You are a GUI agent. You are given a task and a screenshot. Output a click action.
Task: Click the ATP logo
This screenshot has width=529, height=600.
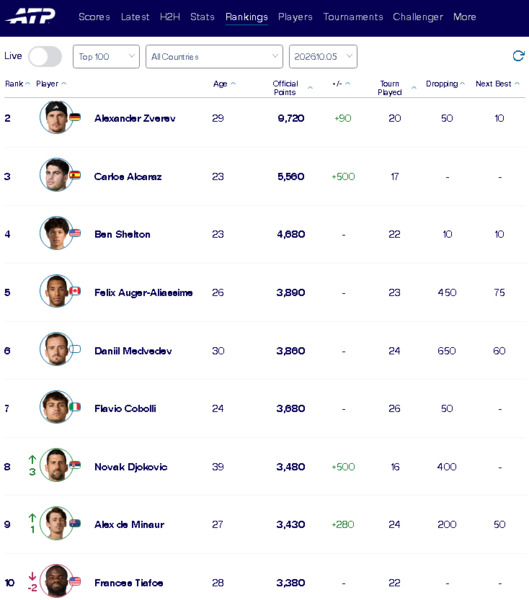31,16
